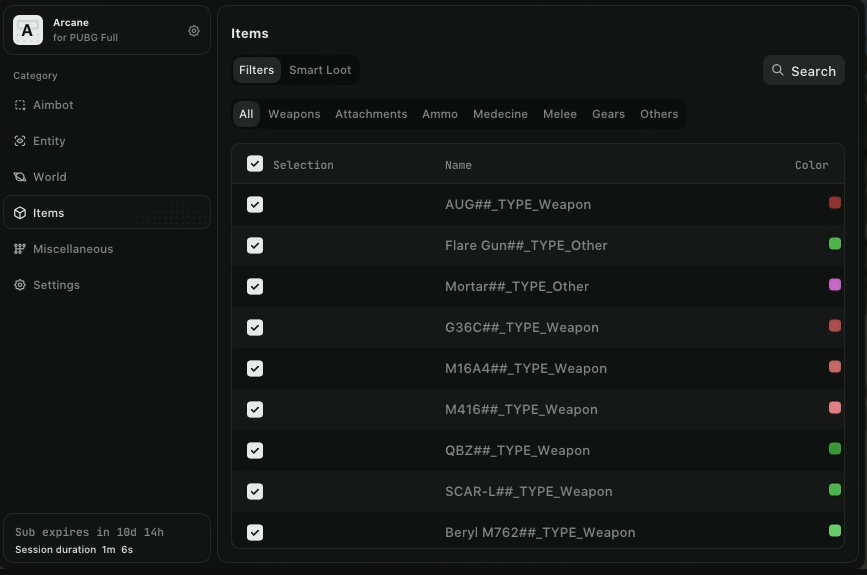The height and width of the screenshot is (575, 867).
Task: Change the Flare Gun color swatch
Action: (x=835, y=244)
